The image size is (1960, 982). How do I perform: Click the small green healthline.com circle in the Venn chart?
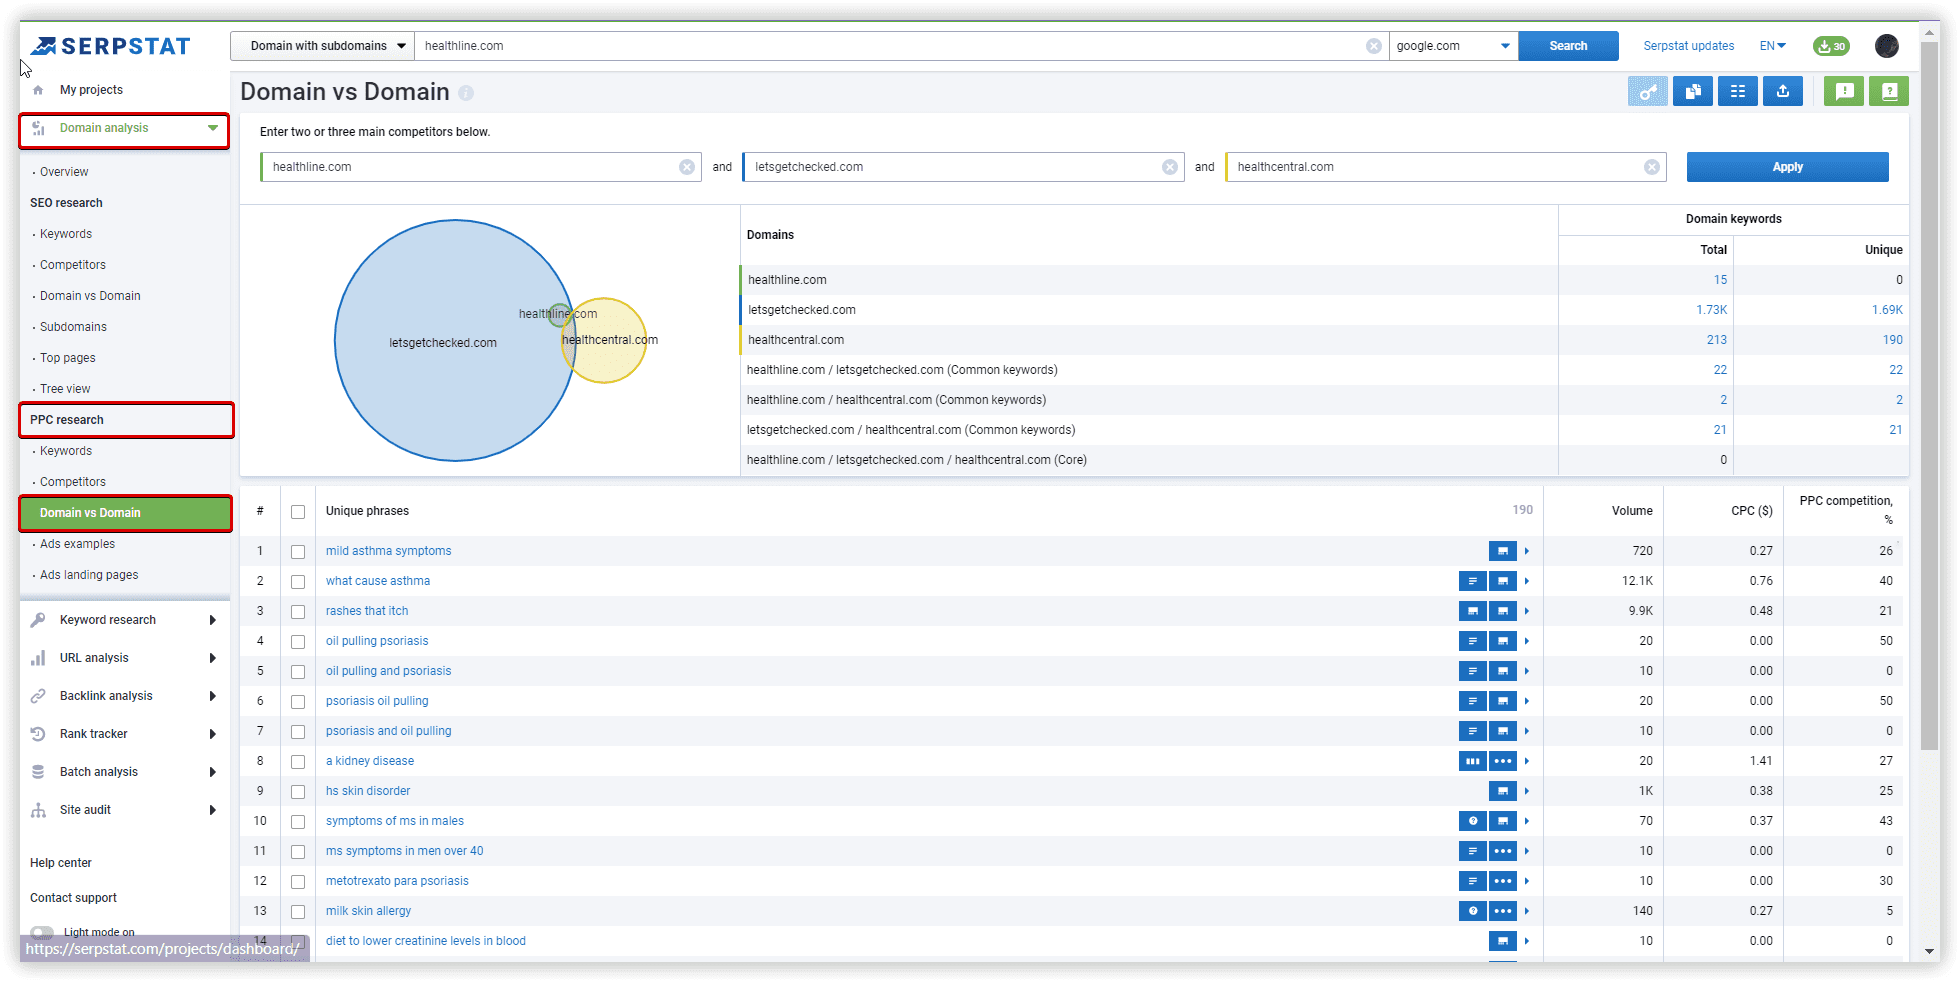point(559,315)
